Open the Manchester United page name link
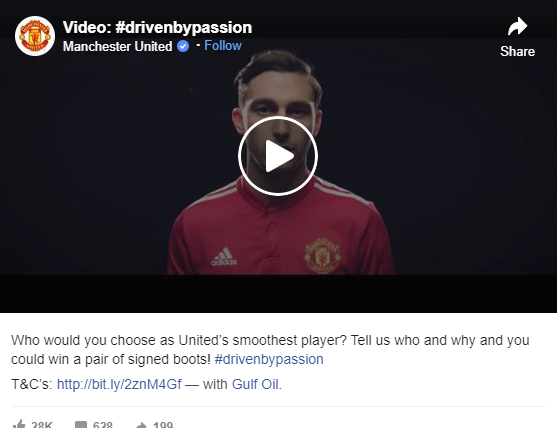The height and width of the screenshot is (428, 557). point(117,46)
